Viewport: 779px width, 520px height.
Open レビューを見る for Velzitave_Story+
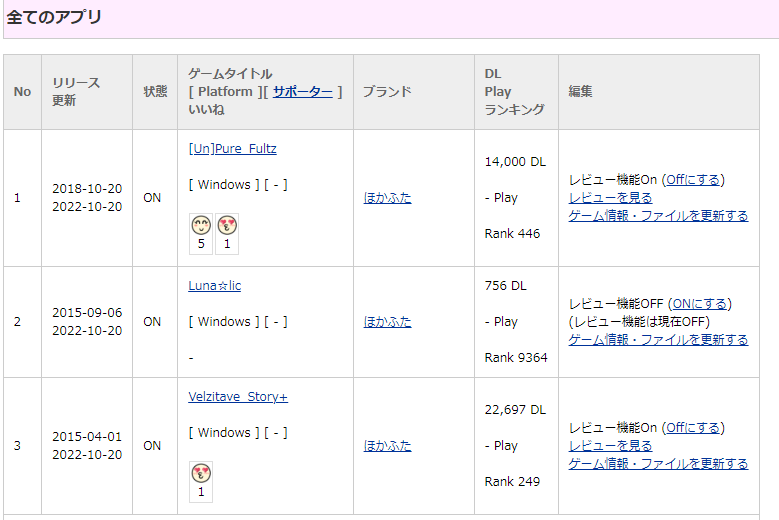[611, 446]
